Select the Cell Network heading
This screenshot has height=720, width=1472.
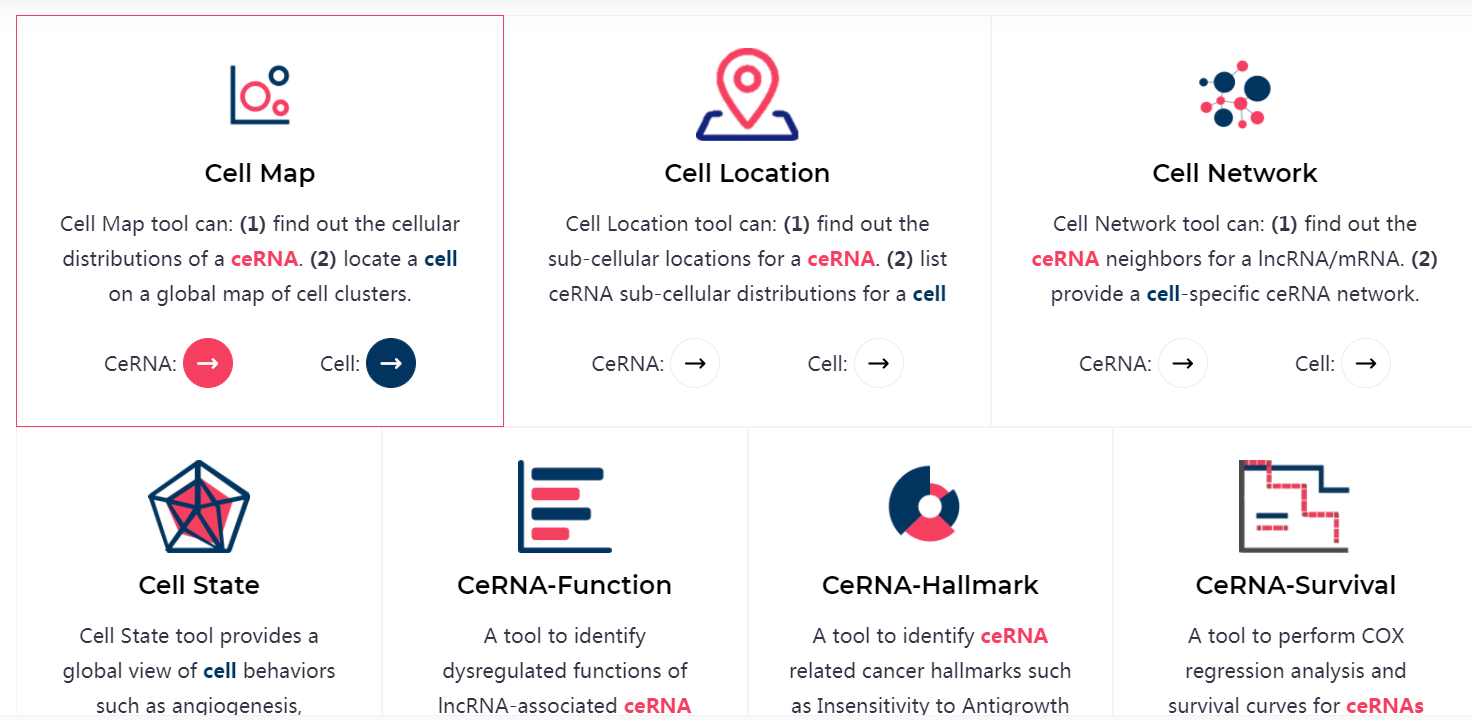pos(1235,173)
